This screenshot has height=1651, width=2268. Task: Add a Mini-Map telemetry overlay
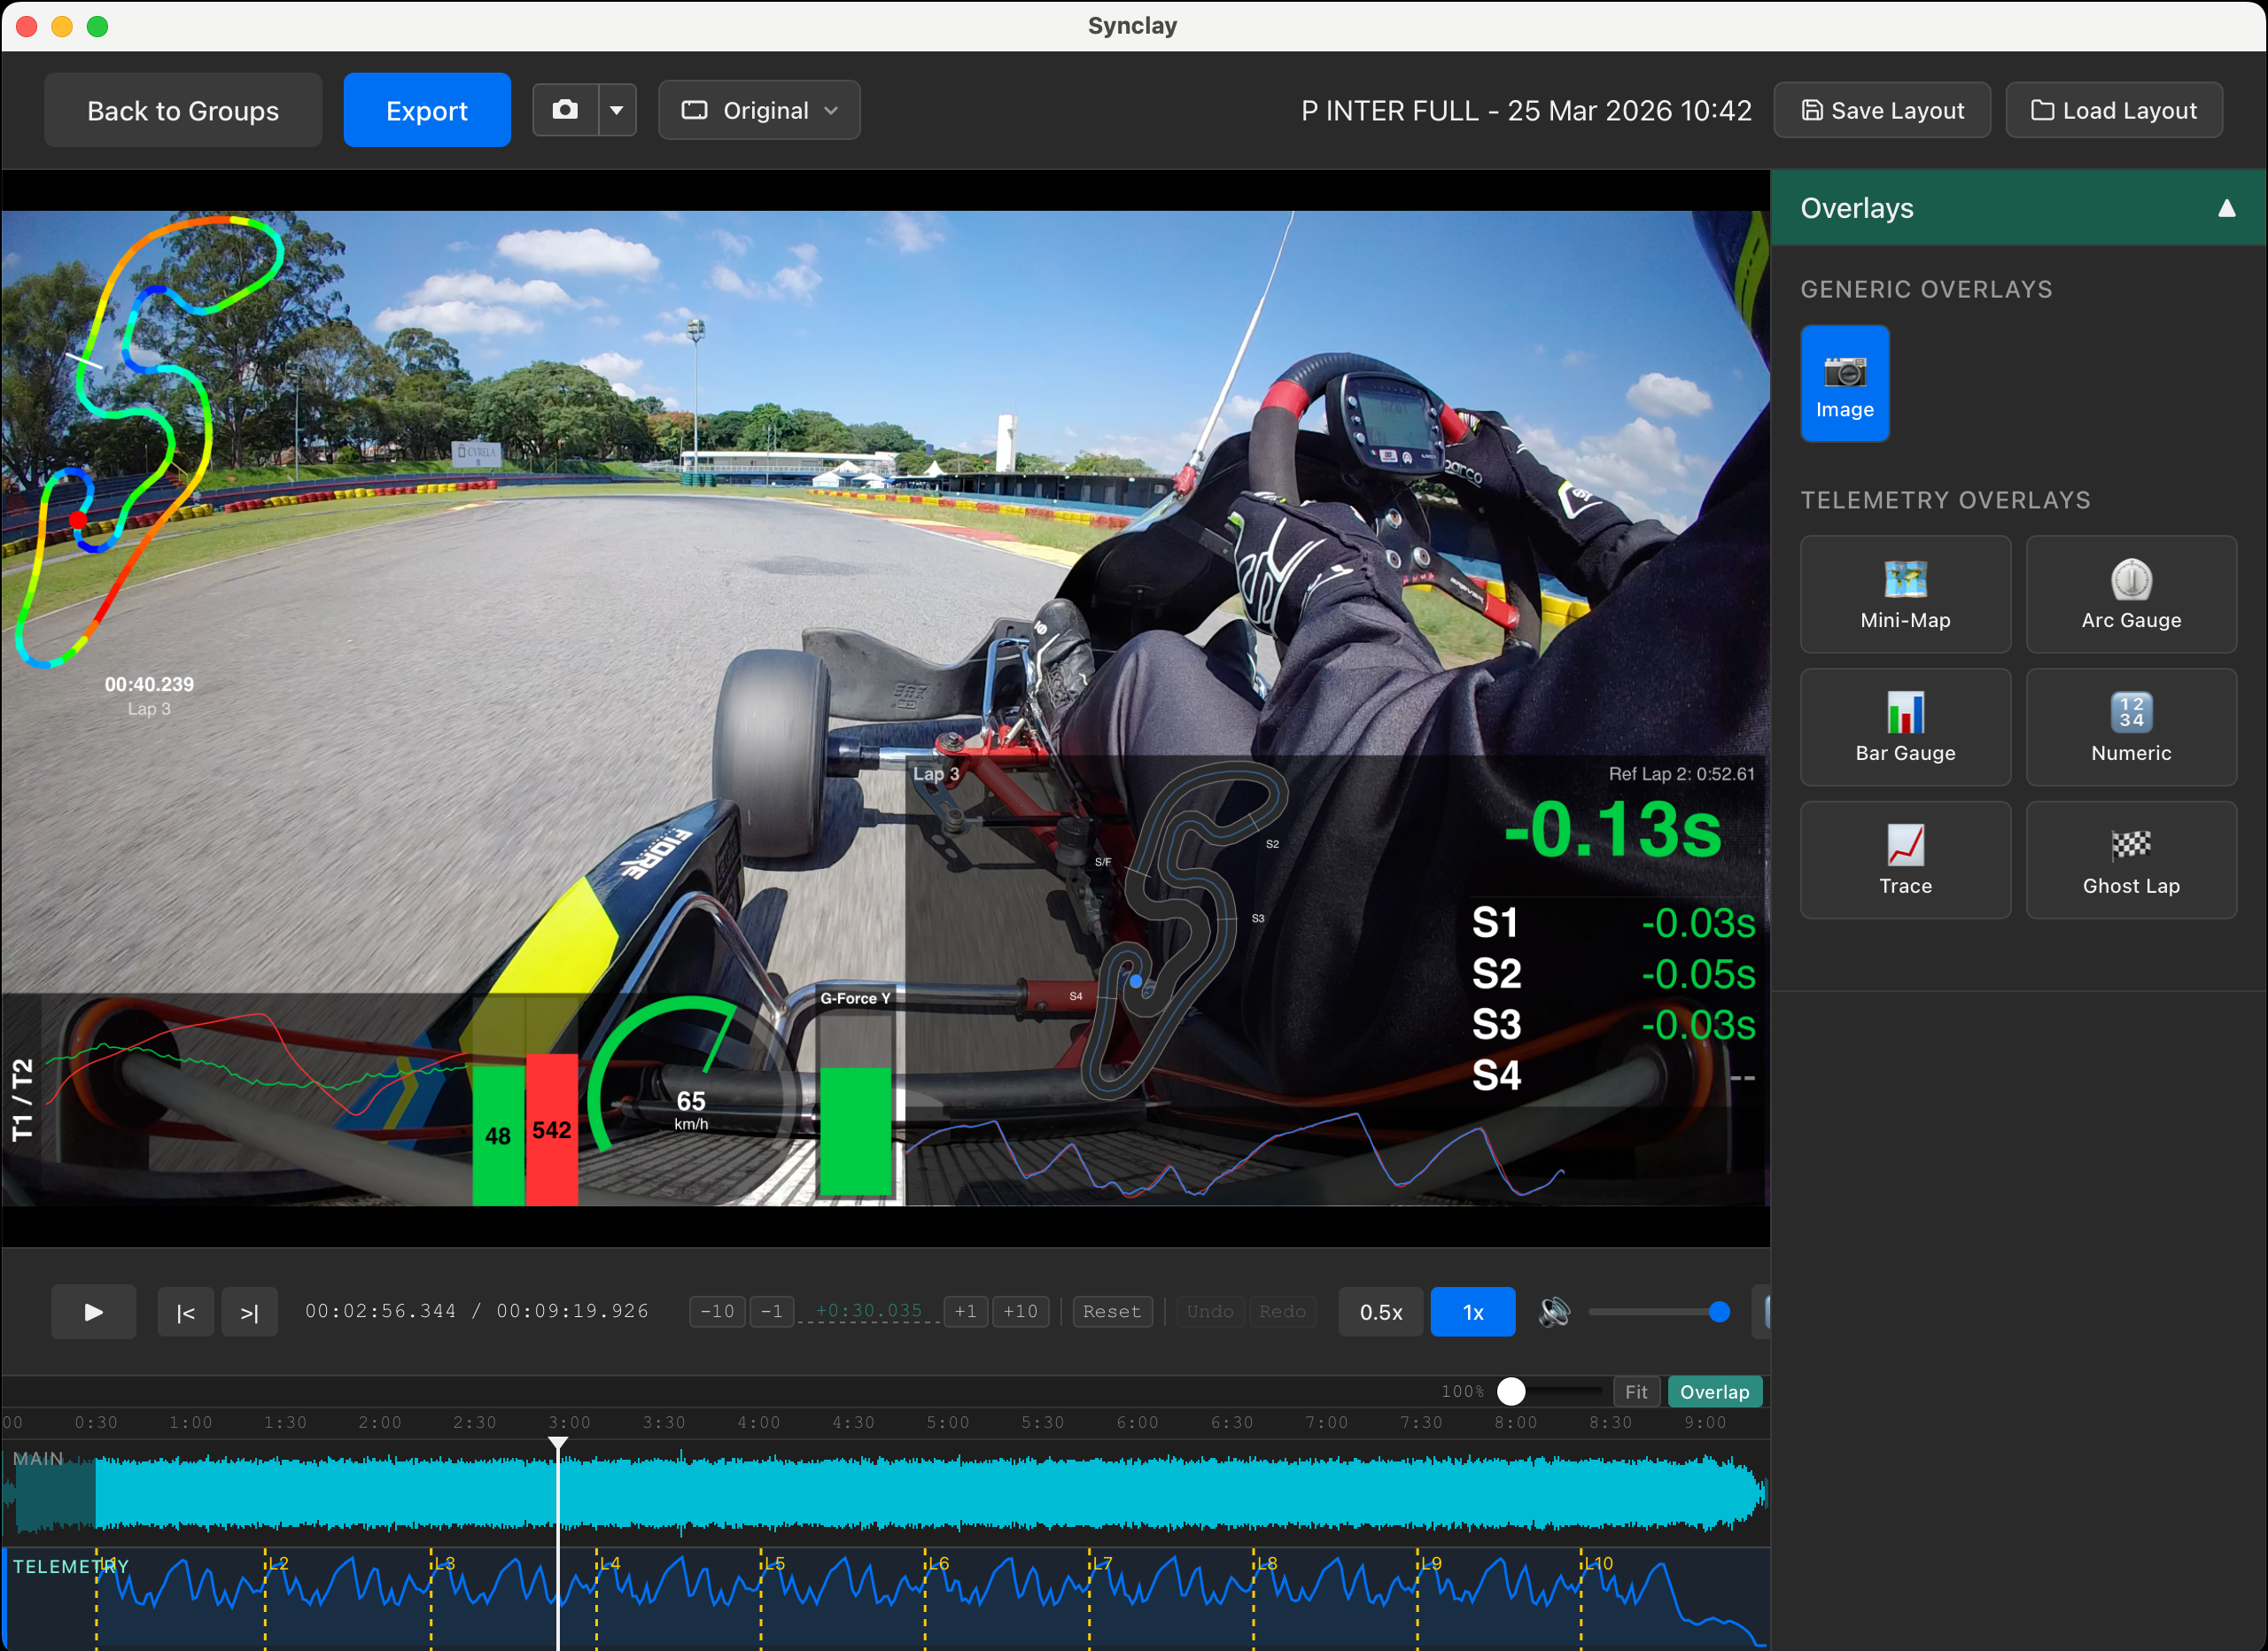tap(1905, 594)
